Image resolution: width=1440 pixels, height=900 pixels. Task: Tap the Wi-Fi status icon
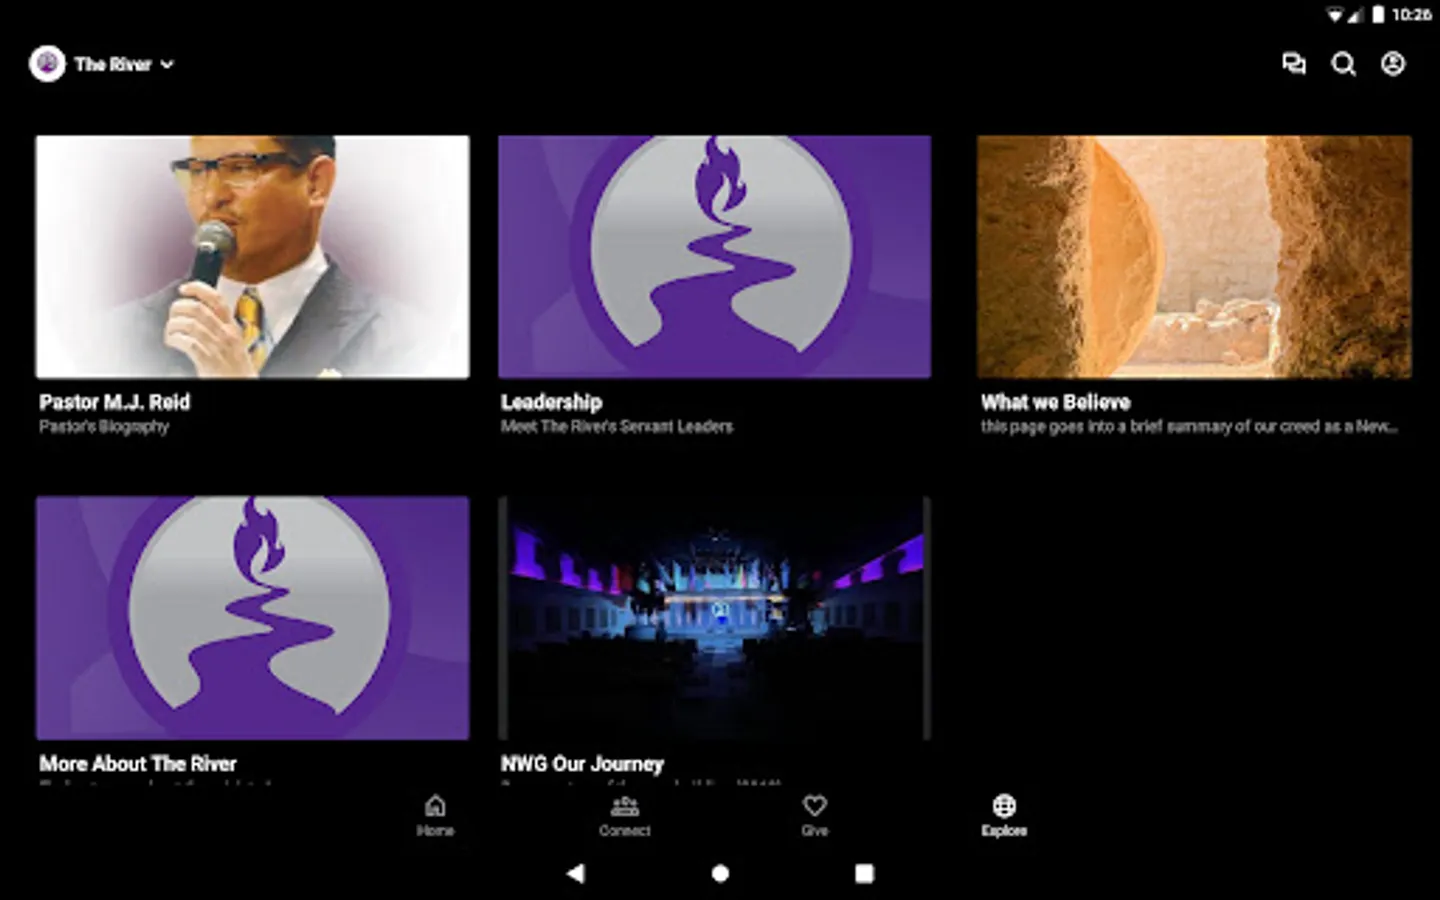tap(1335, 14)
